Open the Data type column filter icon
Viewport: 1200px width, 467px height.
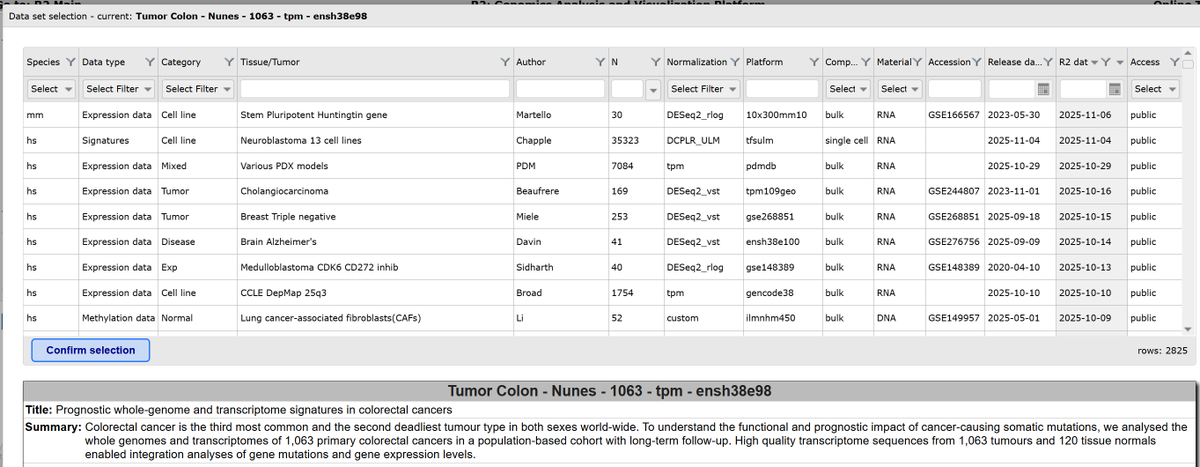[x=150, y=62]
